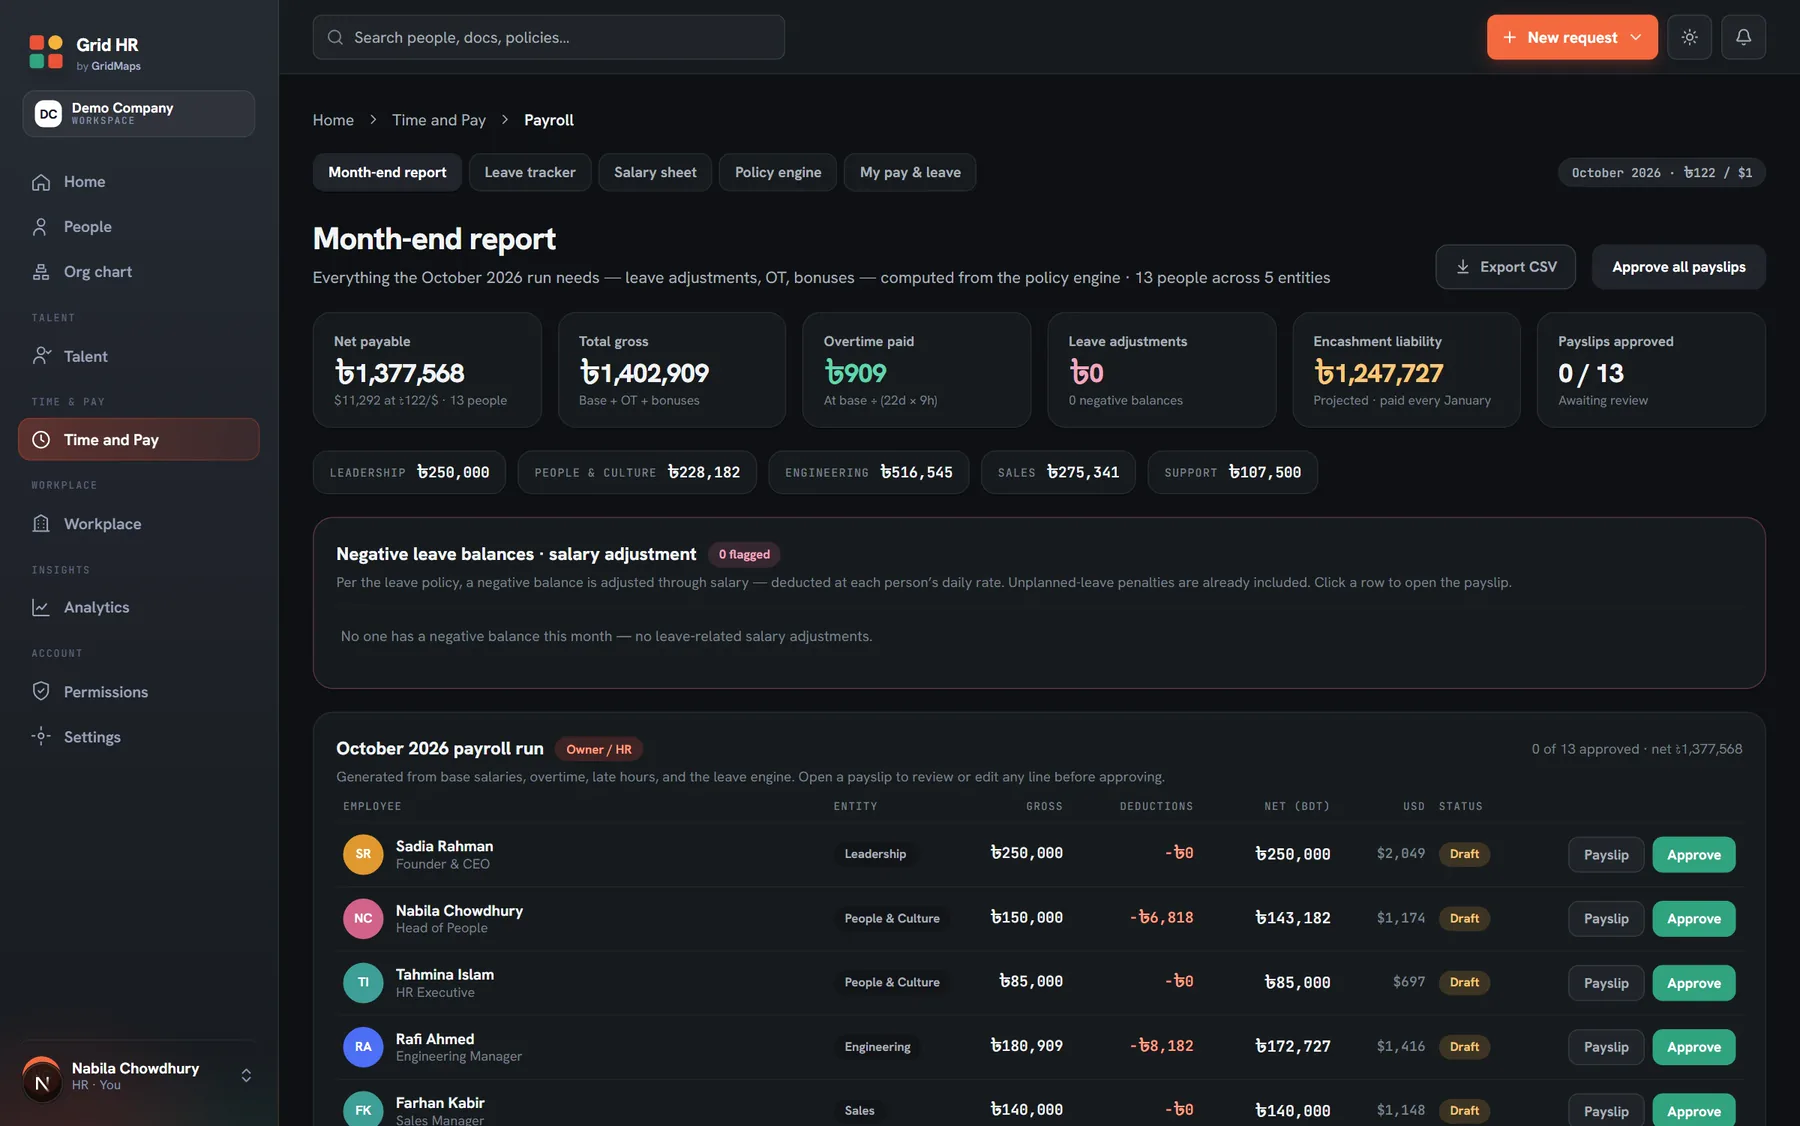The width and height of the screenshot is (1800, 1126).
Task: Click Export CSV button
Action: (1506, 267)
